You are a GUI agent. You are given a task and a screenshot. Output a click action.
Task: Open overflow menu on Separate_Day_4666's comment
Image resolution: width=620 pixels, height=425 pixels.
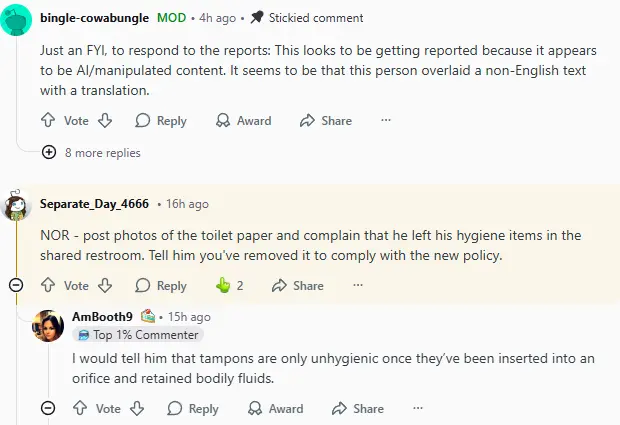pyautogui.click(x=358, y=285)
